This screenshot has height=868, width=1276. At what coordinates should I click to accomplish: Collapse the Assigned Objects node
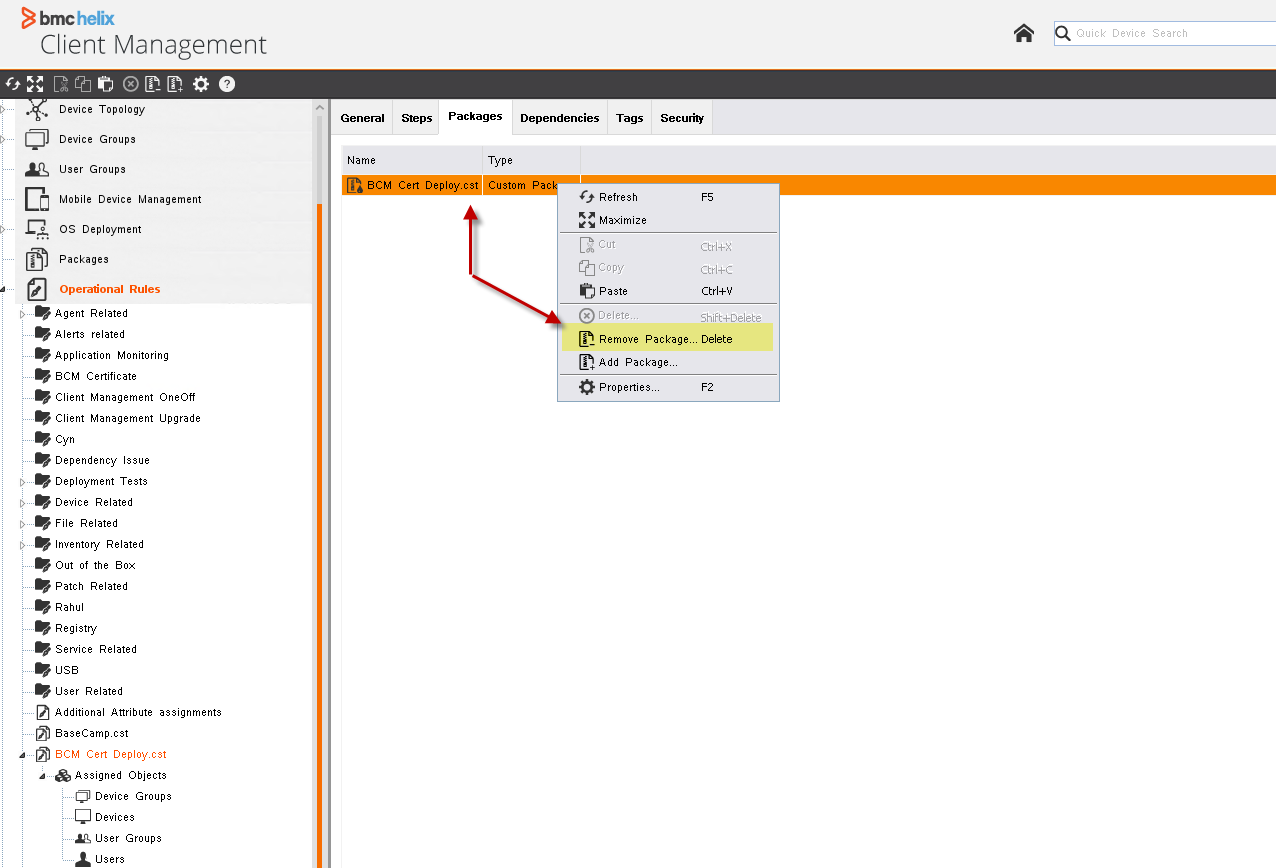click(x=42, y=776)
